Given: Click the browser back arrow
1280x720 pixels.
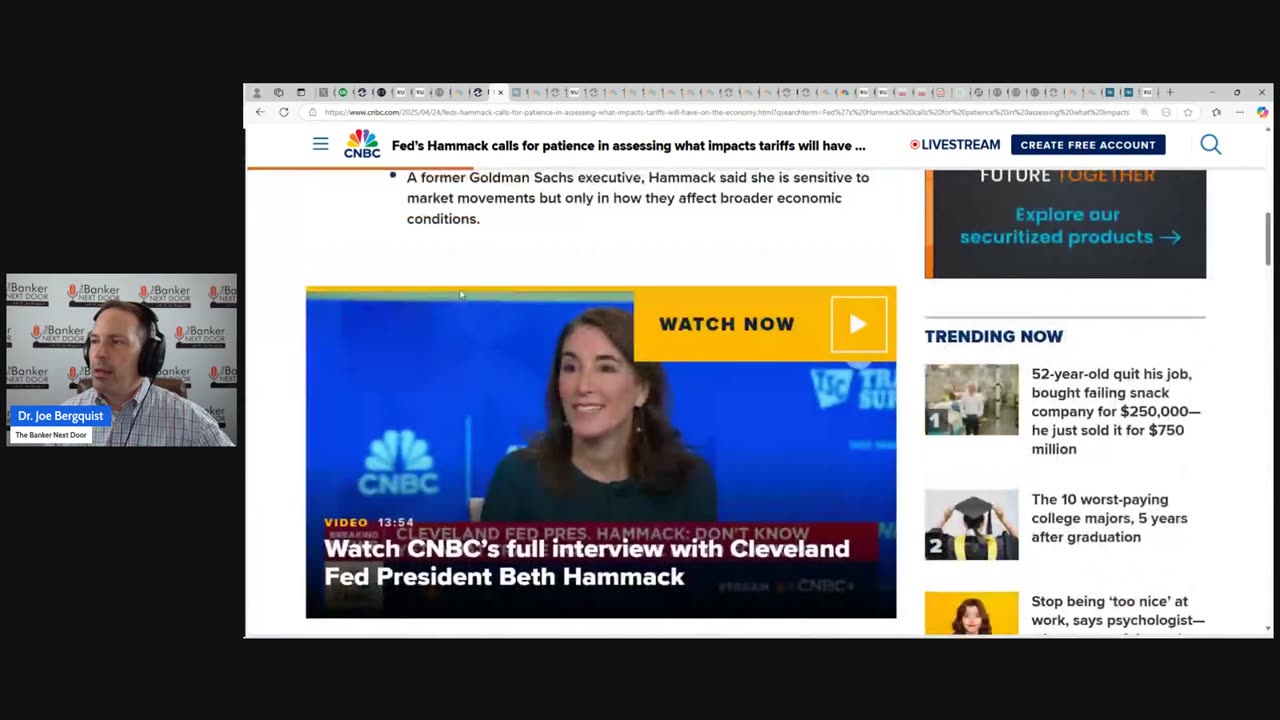Looking at the screenshot, I should coord(260,112).
